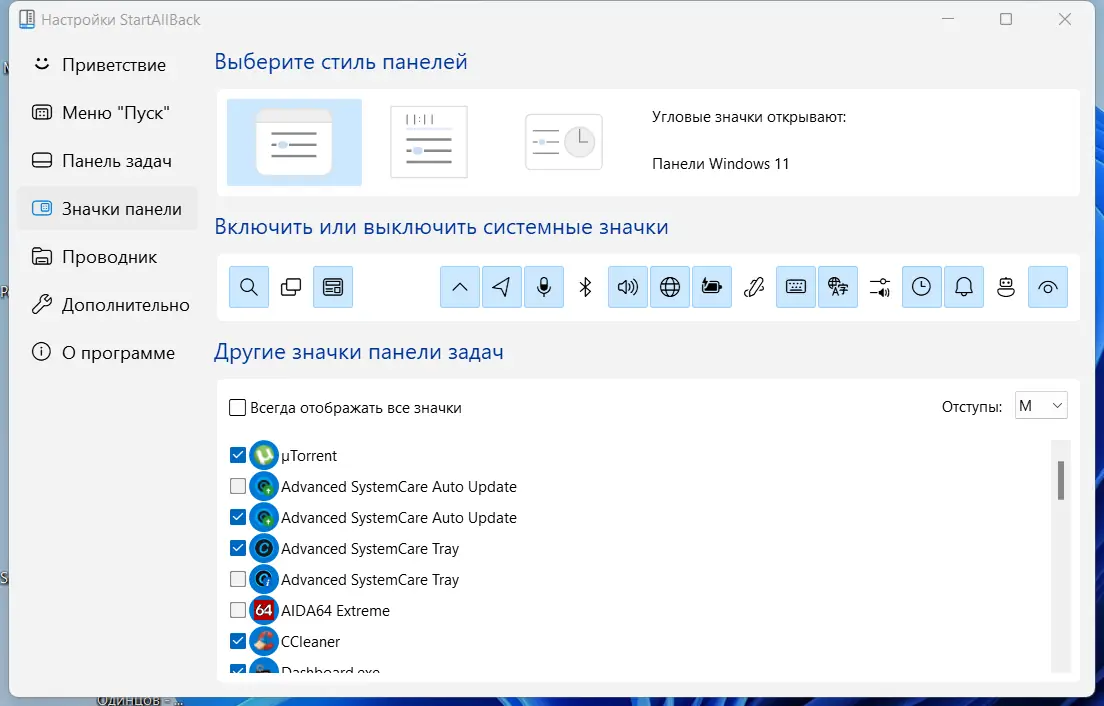Open the Приветствие section
1104x706 pixels.
(107, 65)
